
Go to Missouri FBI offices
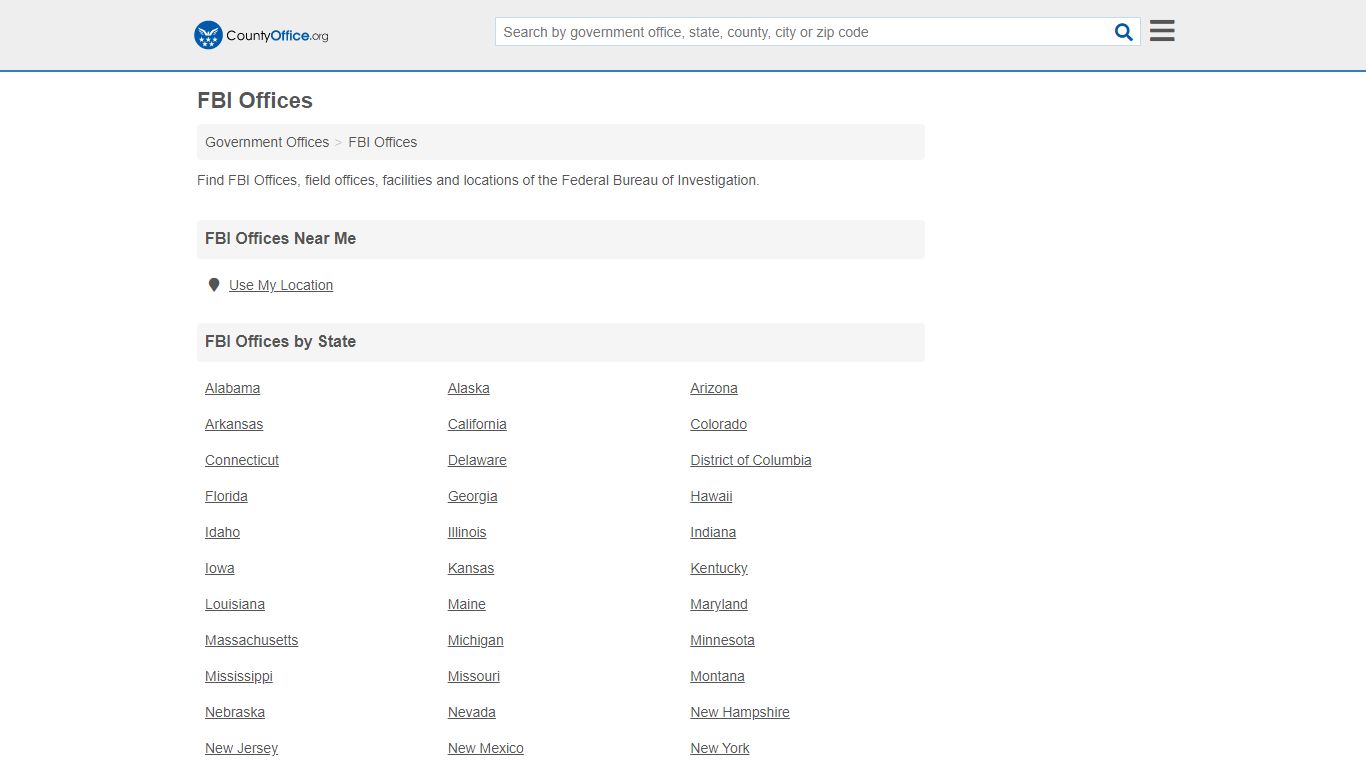tap(474, 676)
